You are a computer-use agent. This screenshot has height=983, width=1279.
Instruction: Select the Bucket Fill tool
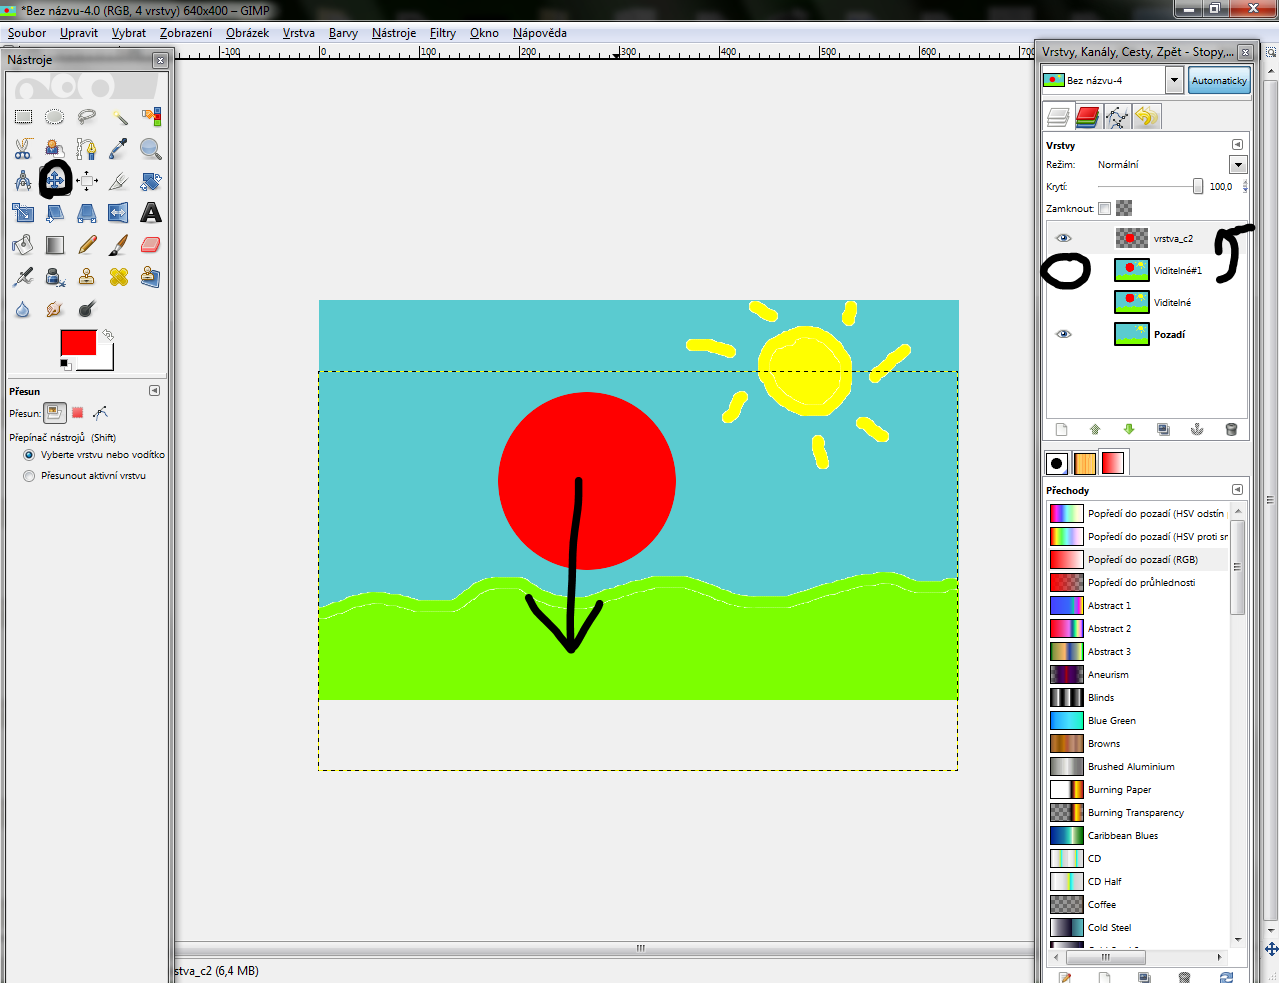click(x=23, y=245)
